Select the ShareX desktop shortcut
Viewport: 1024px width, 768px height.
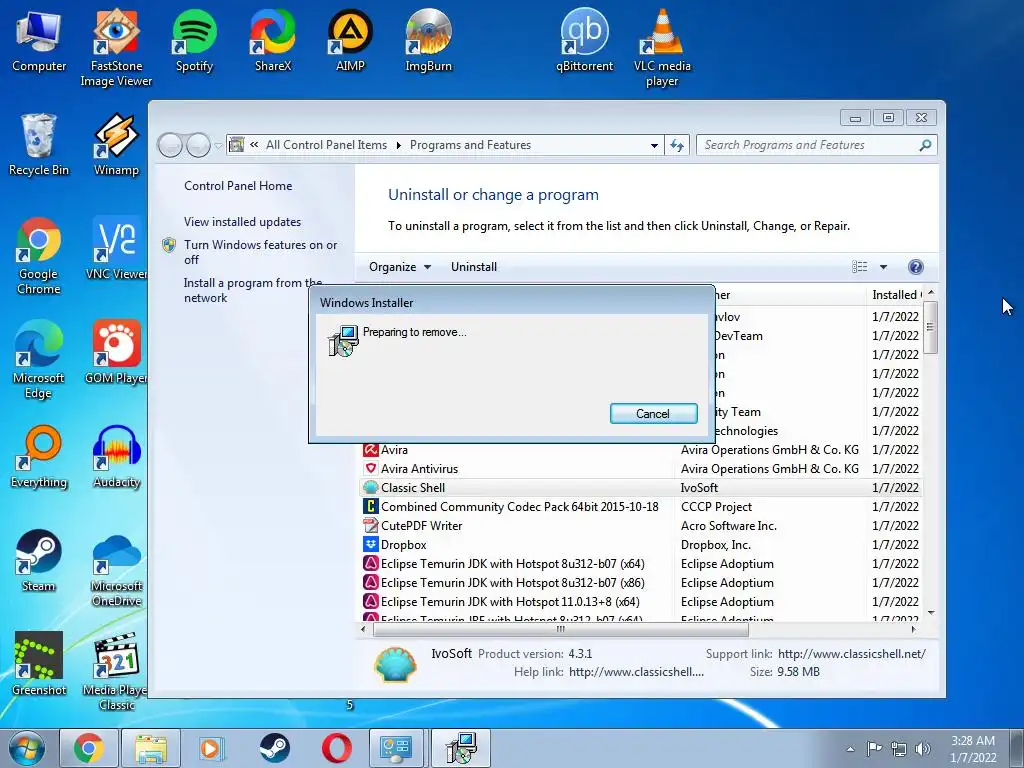pyautogui.click(x=272, y=40)
